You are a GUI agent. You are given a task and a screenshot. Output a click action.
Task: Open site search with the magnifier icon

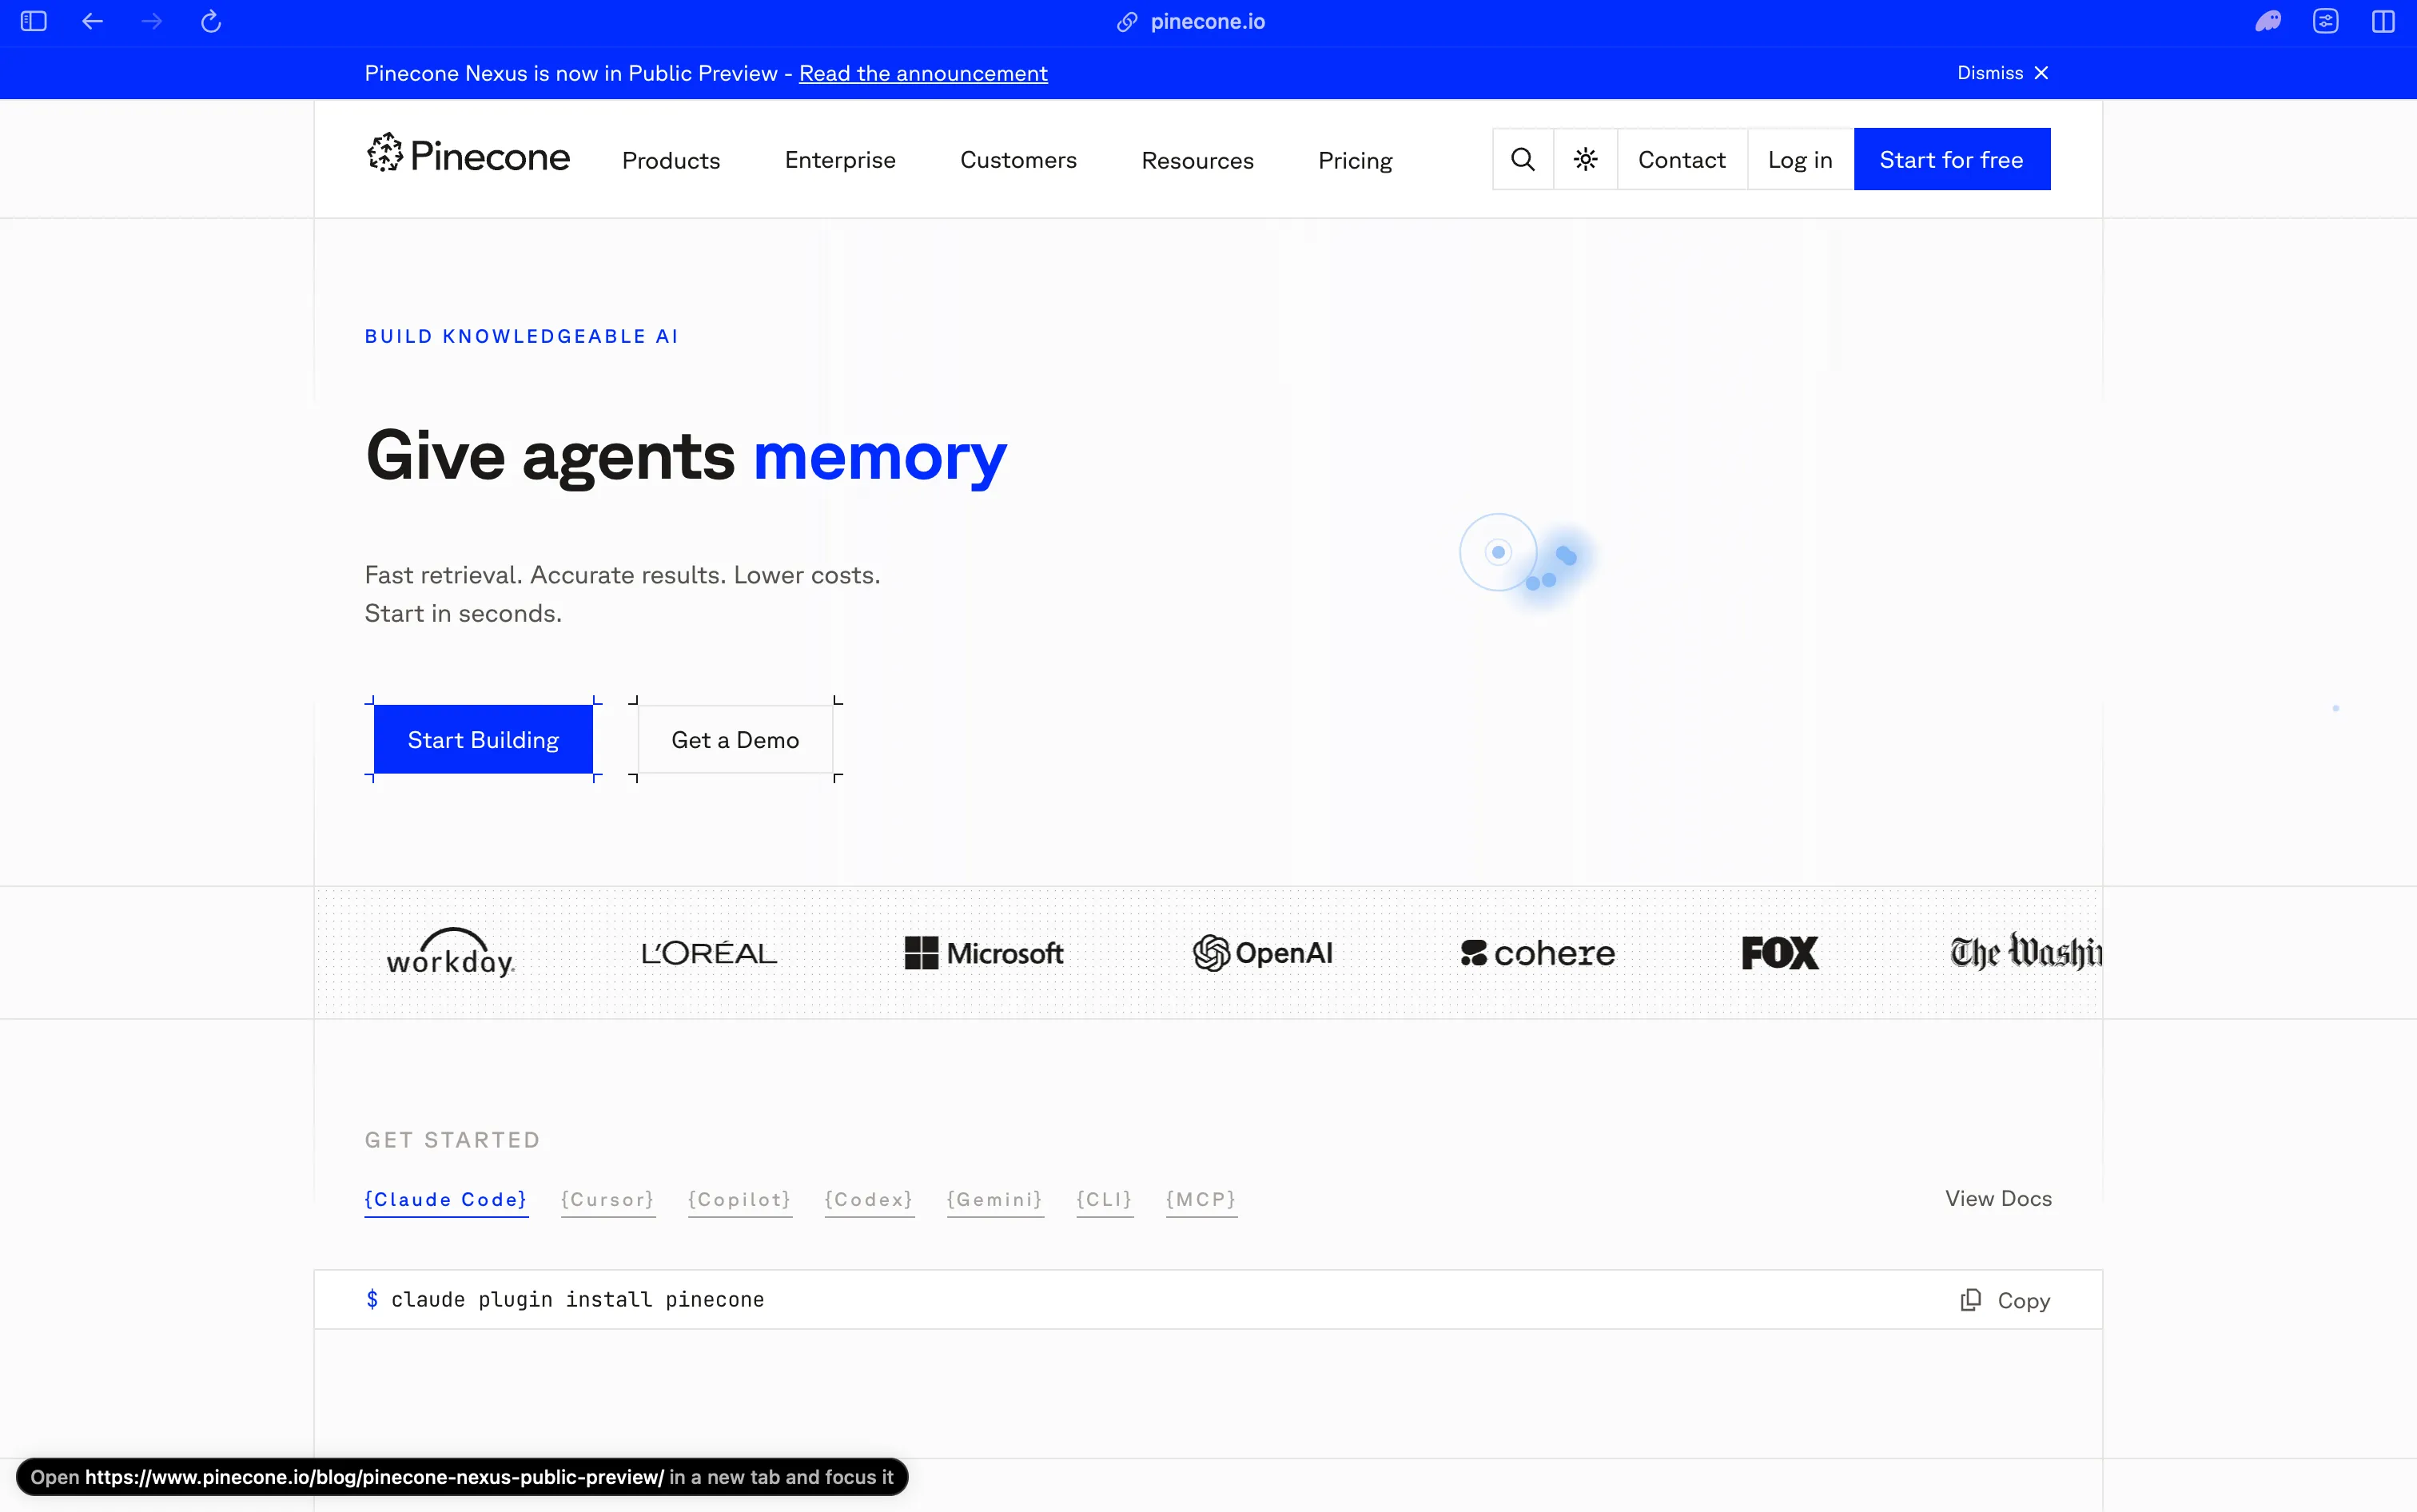pos(1523,159)
